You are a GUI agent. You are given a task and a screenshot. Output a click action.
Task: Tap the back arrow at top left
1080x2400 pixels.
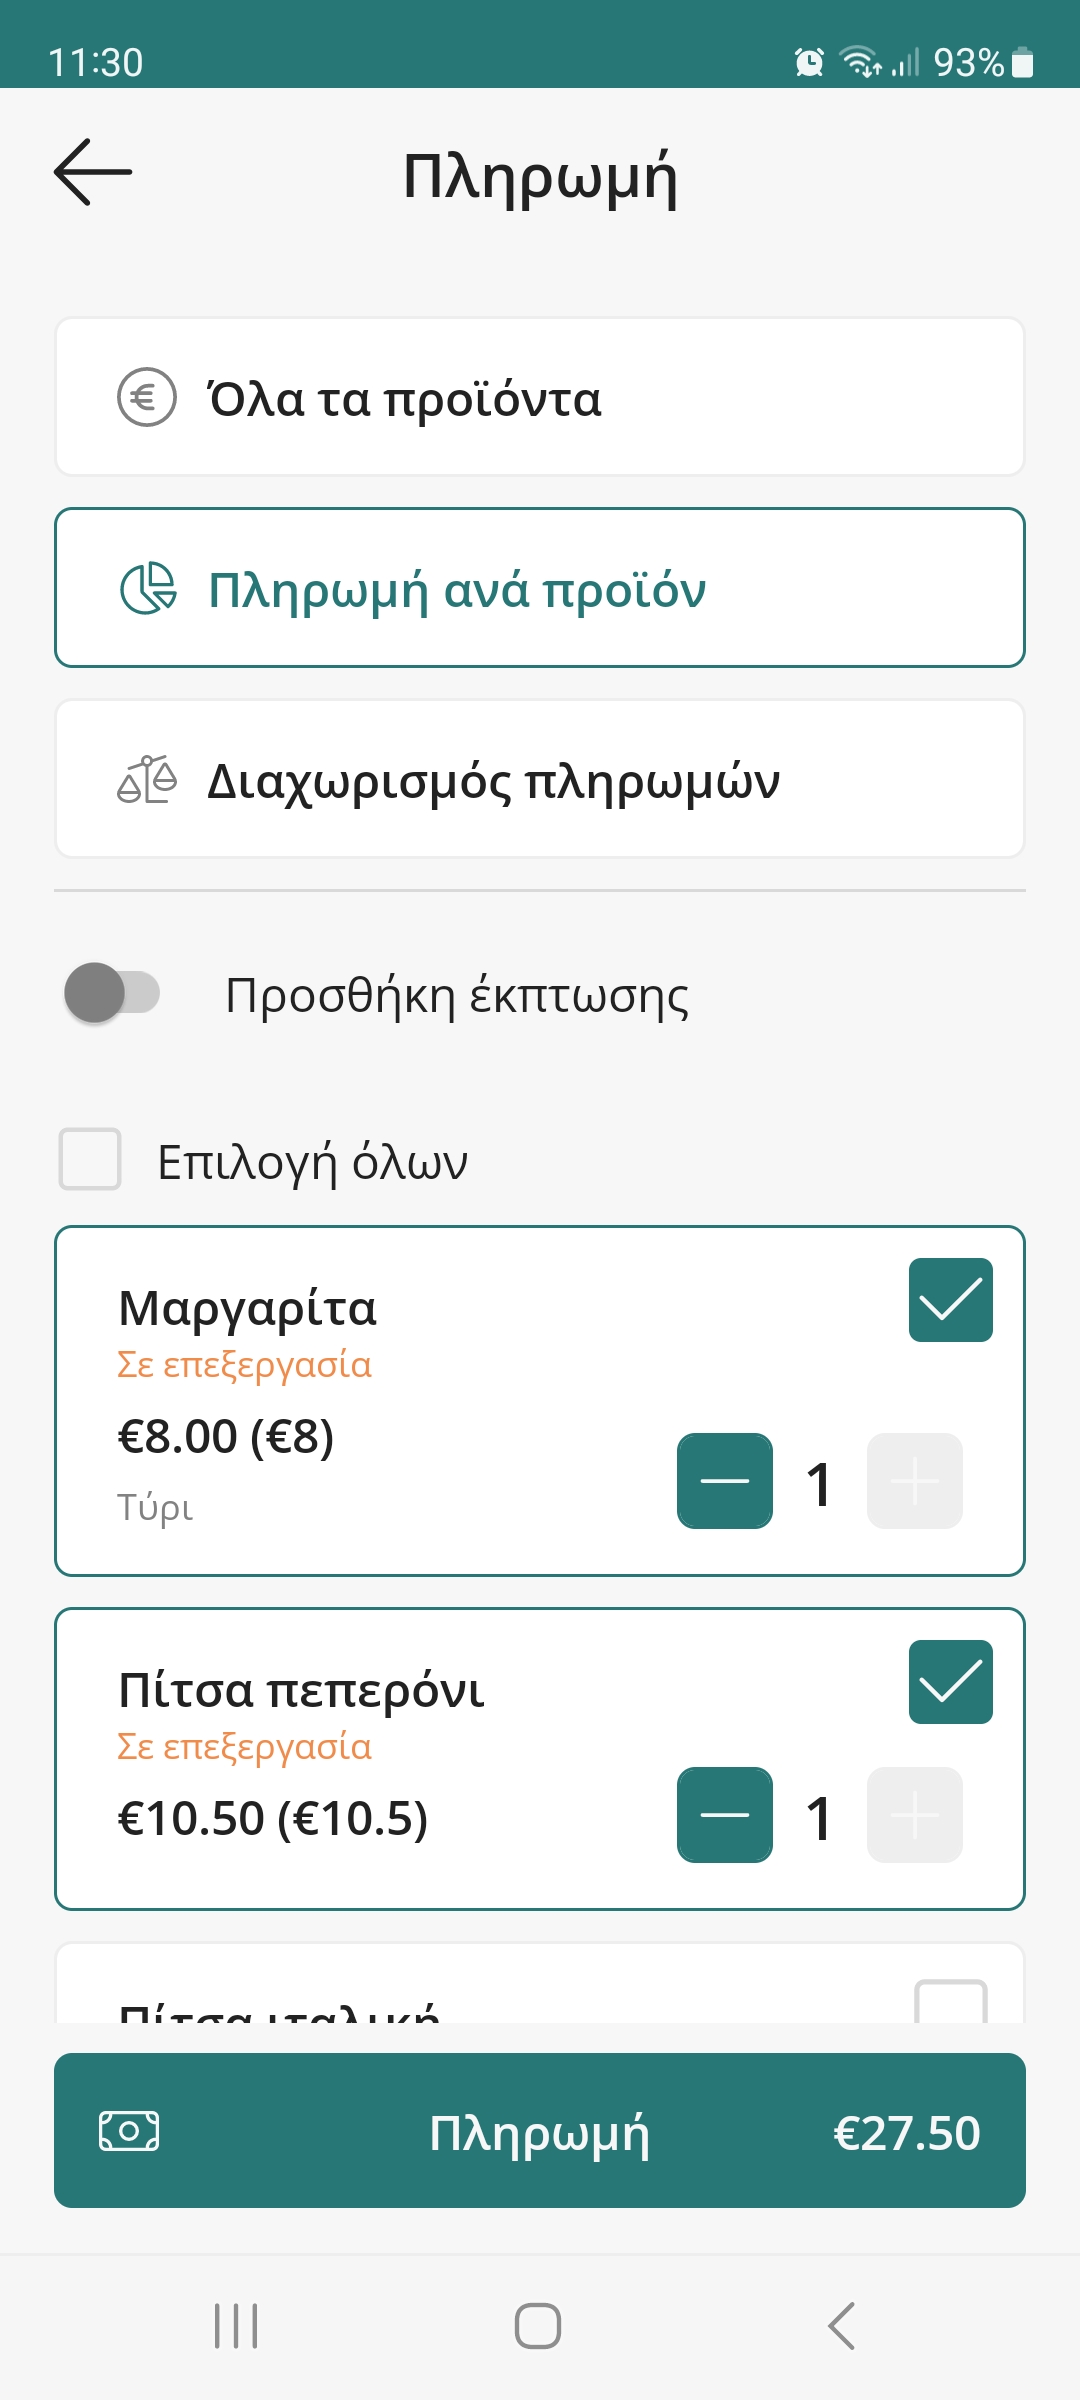click(x=93, y=172)
